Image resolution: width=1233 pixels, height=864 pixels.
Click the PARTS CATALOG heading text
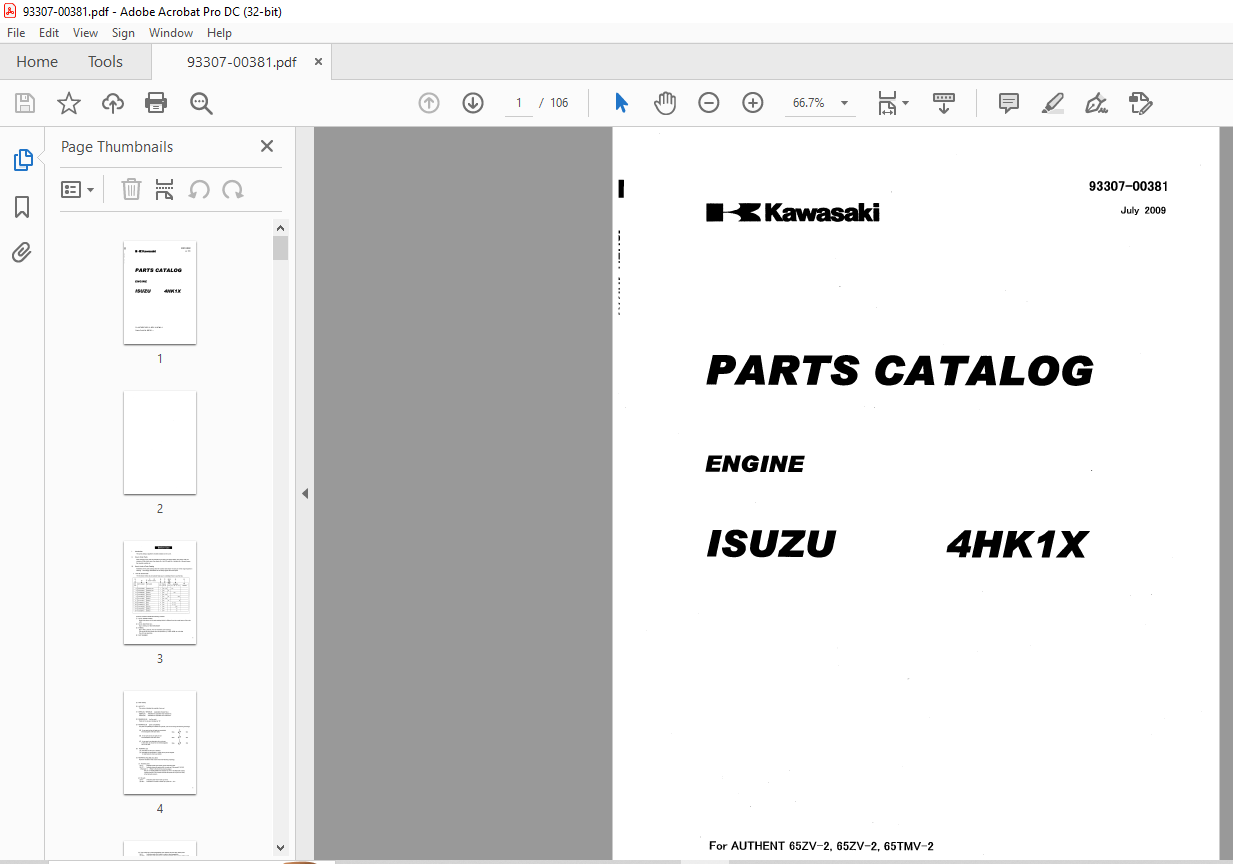[900, 371]
